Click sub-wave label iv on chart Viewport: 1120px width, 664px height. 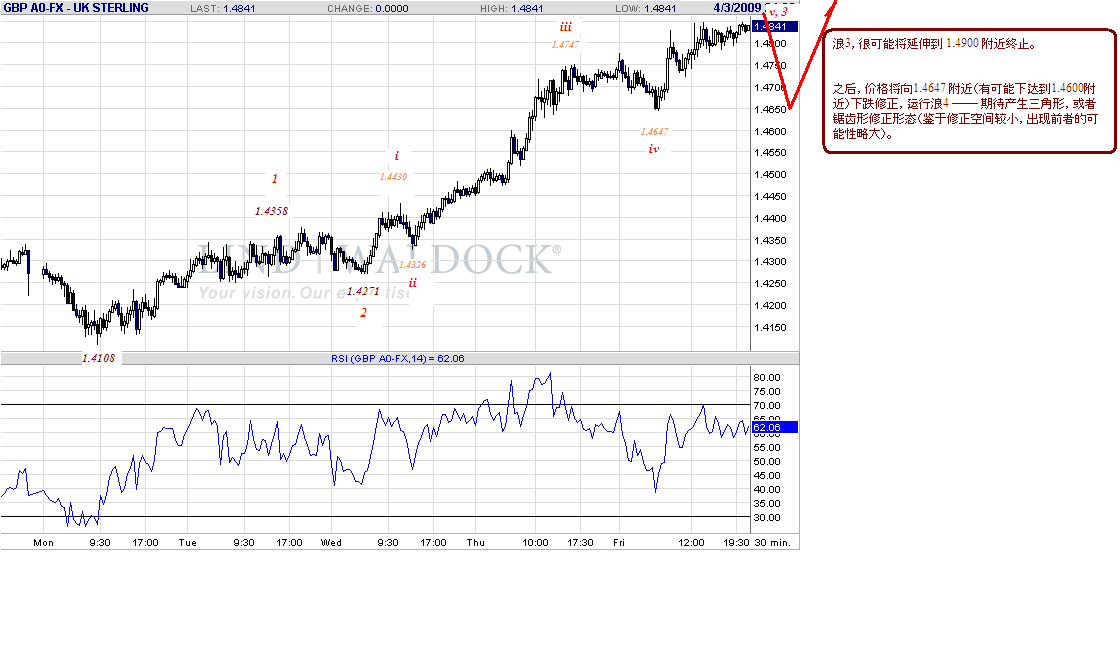pyautogui.click(x=654, y=149)
